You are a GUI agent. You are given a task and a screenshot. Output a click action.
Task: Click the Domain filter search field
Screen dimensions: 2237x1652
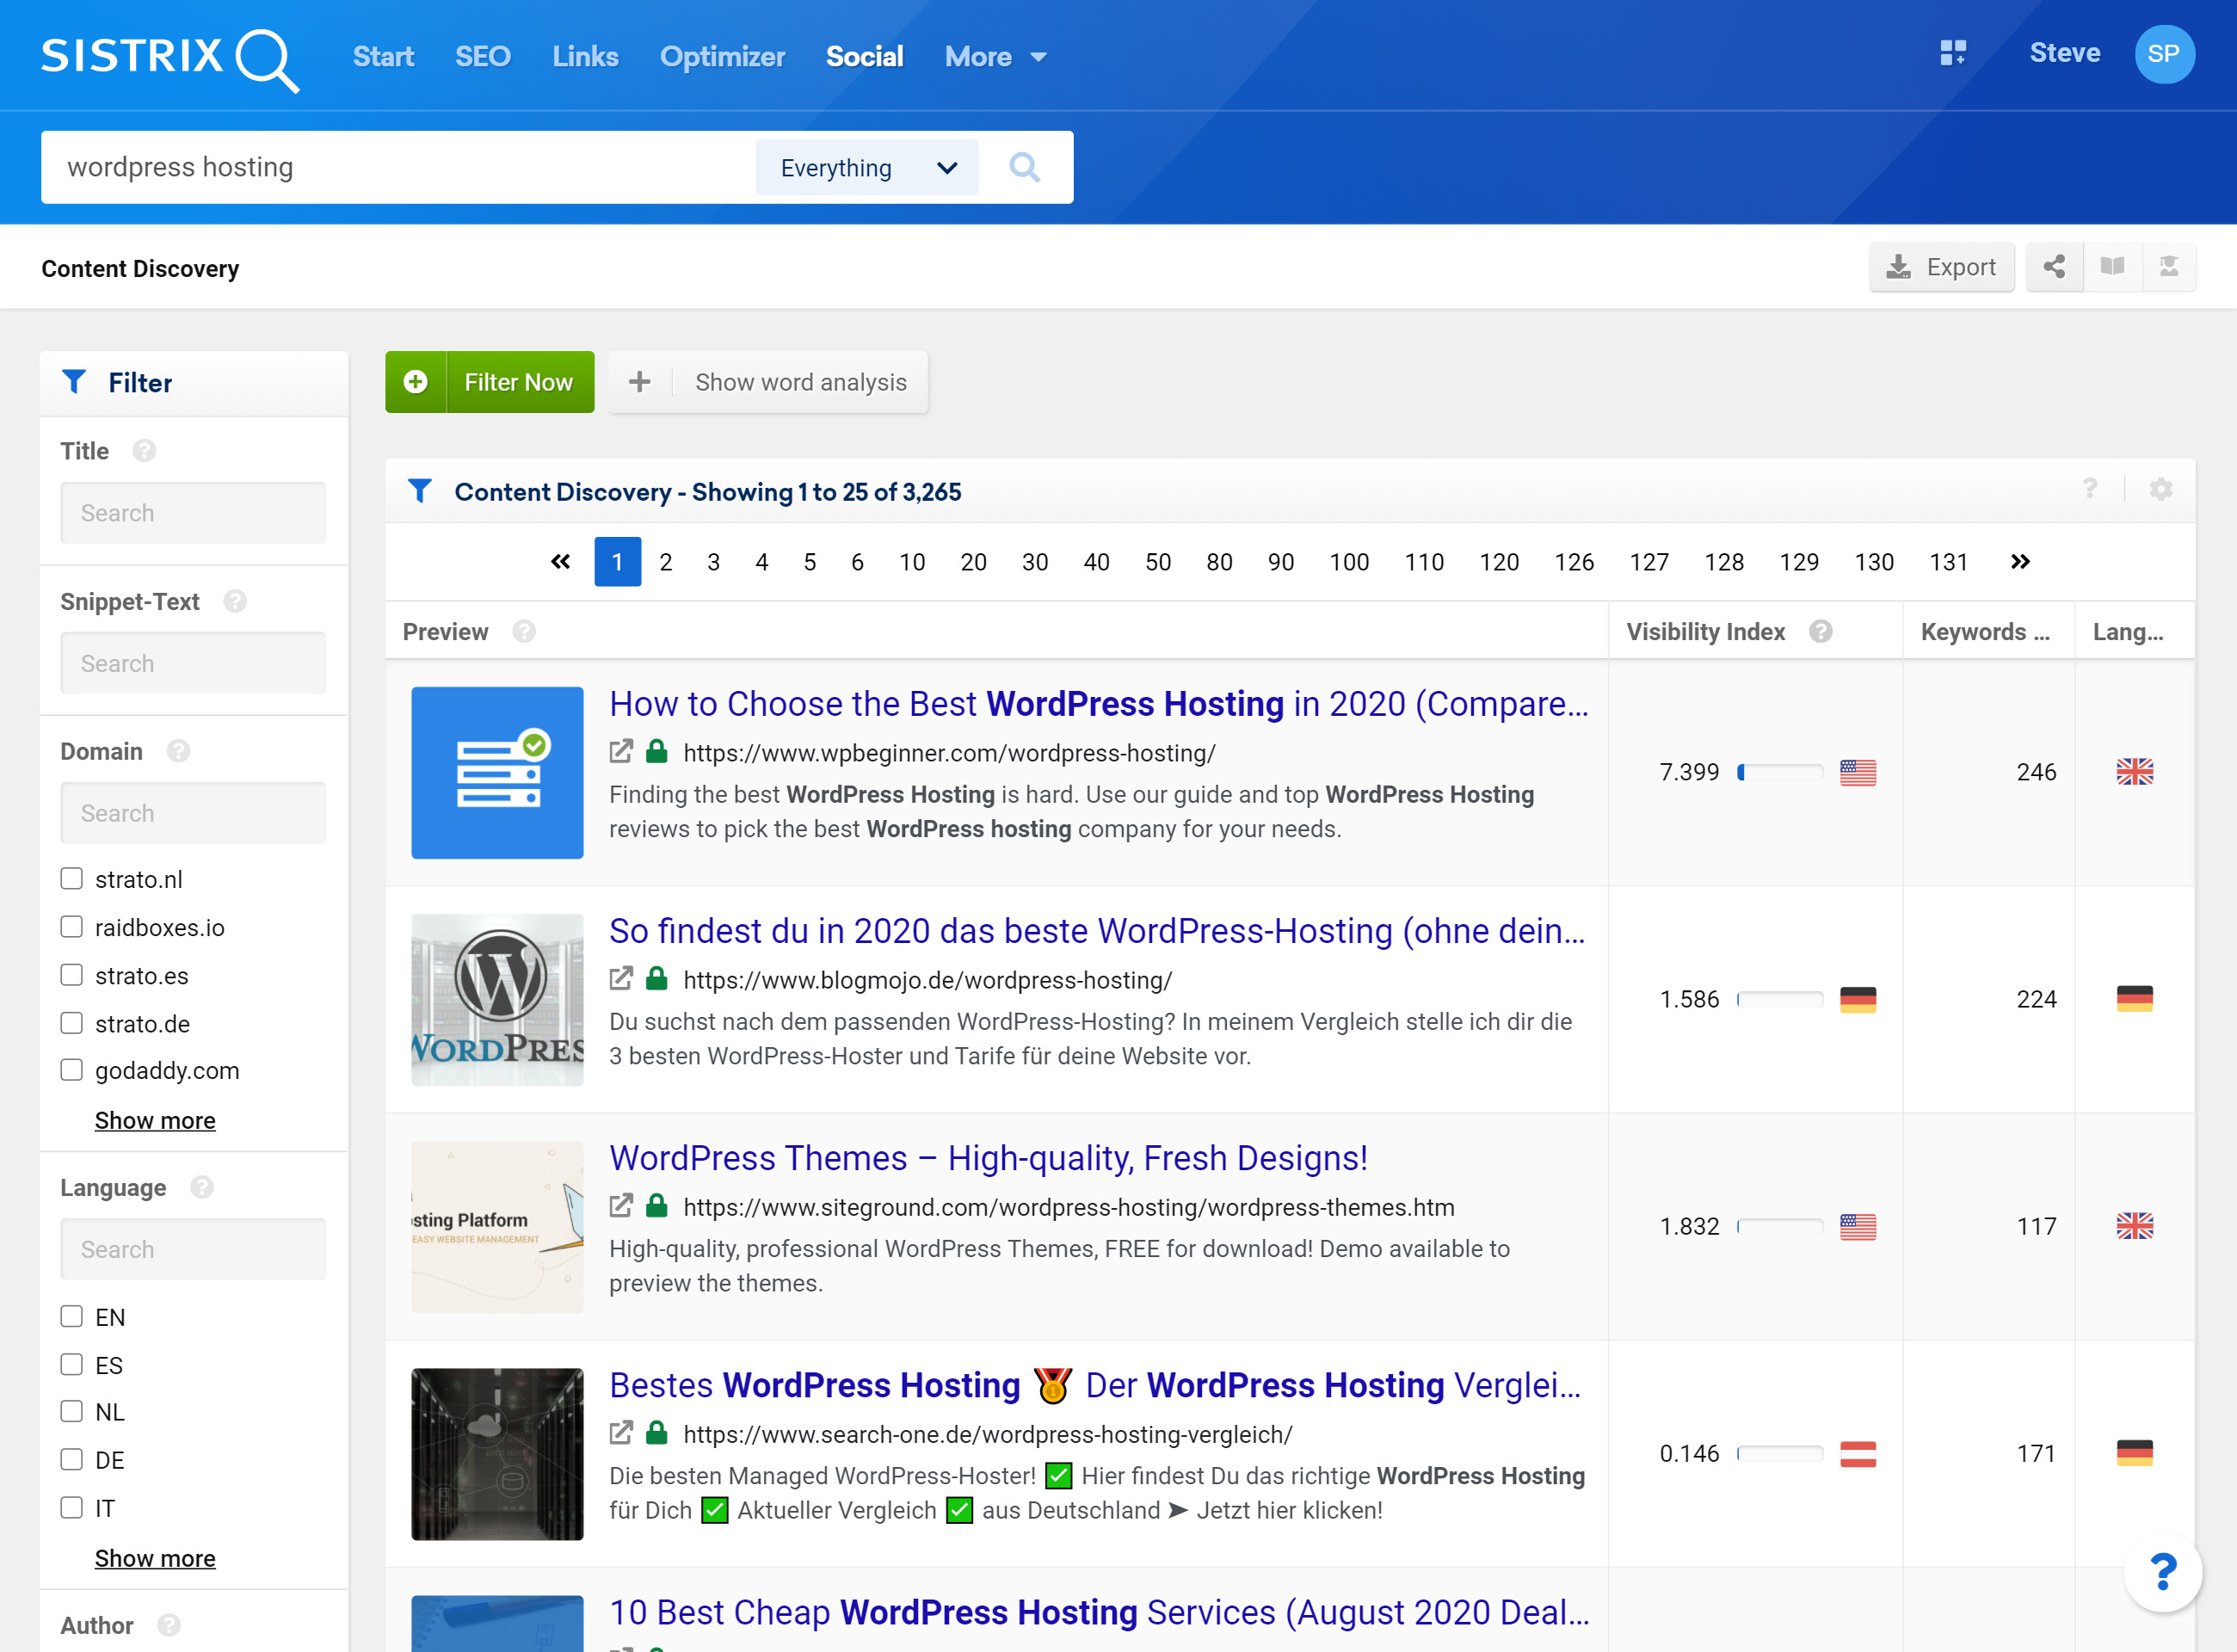pyautogui.click(x=193, y=813)
